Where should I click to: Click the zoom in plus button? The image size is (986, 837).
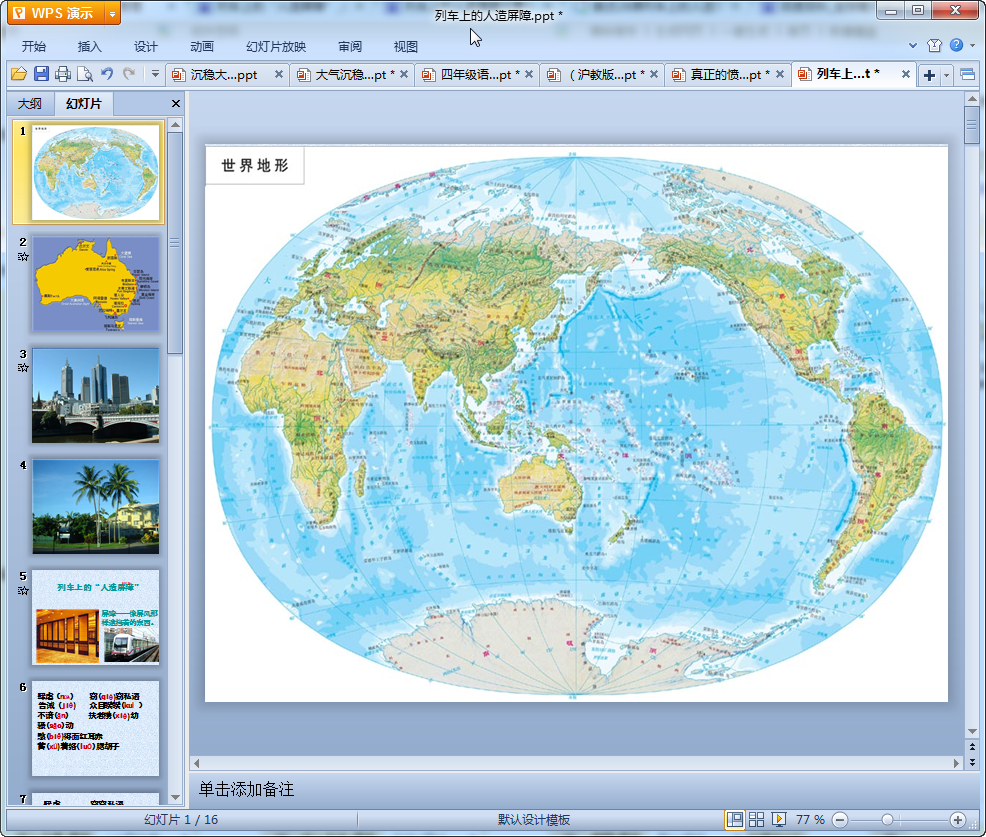957,820
